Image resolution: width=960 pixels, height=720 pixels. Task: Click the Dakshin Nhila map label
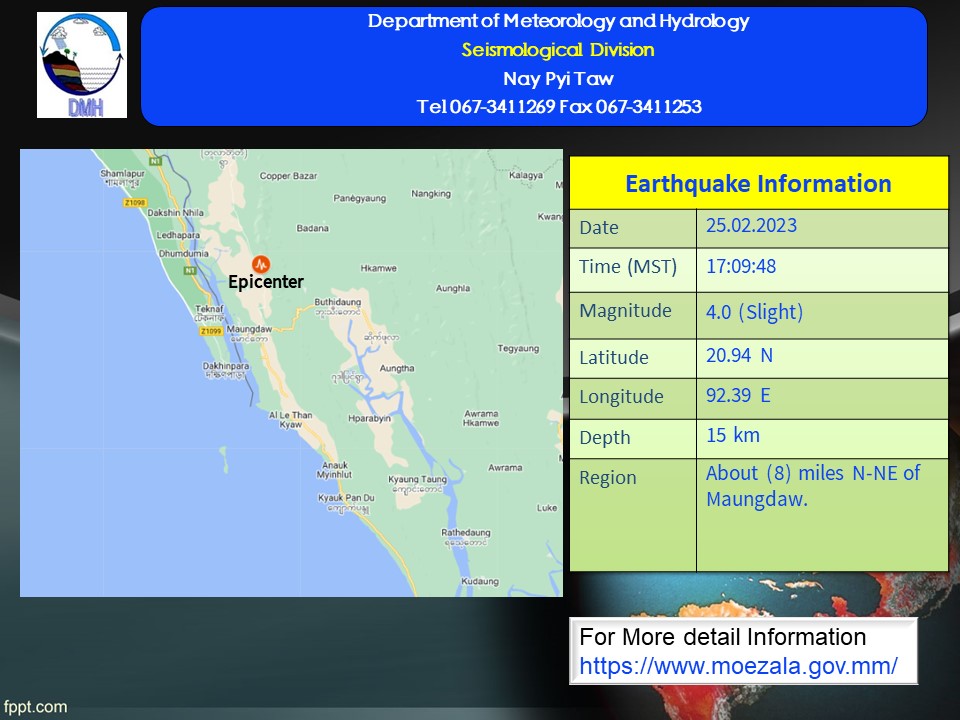[176, 212]
